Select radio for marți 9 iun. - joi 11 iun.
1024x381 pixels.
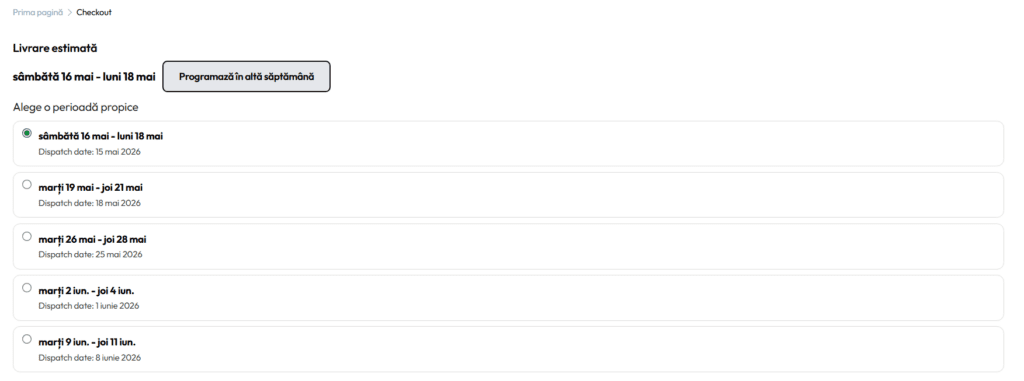[x=27, y=339]
